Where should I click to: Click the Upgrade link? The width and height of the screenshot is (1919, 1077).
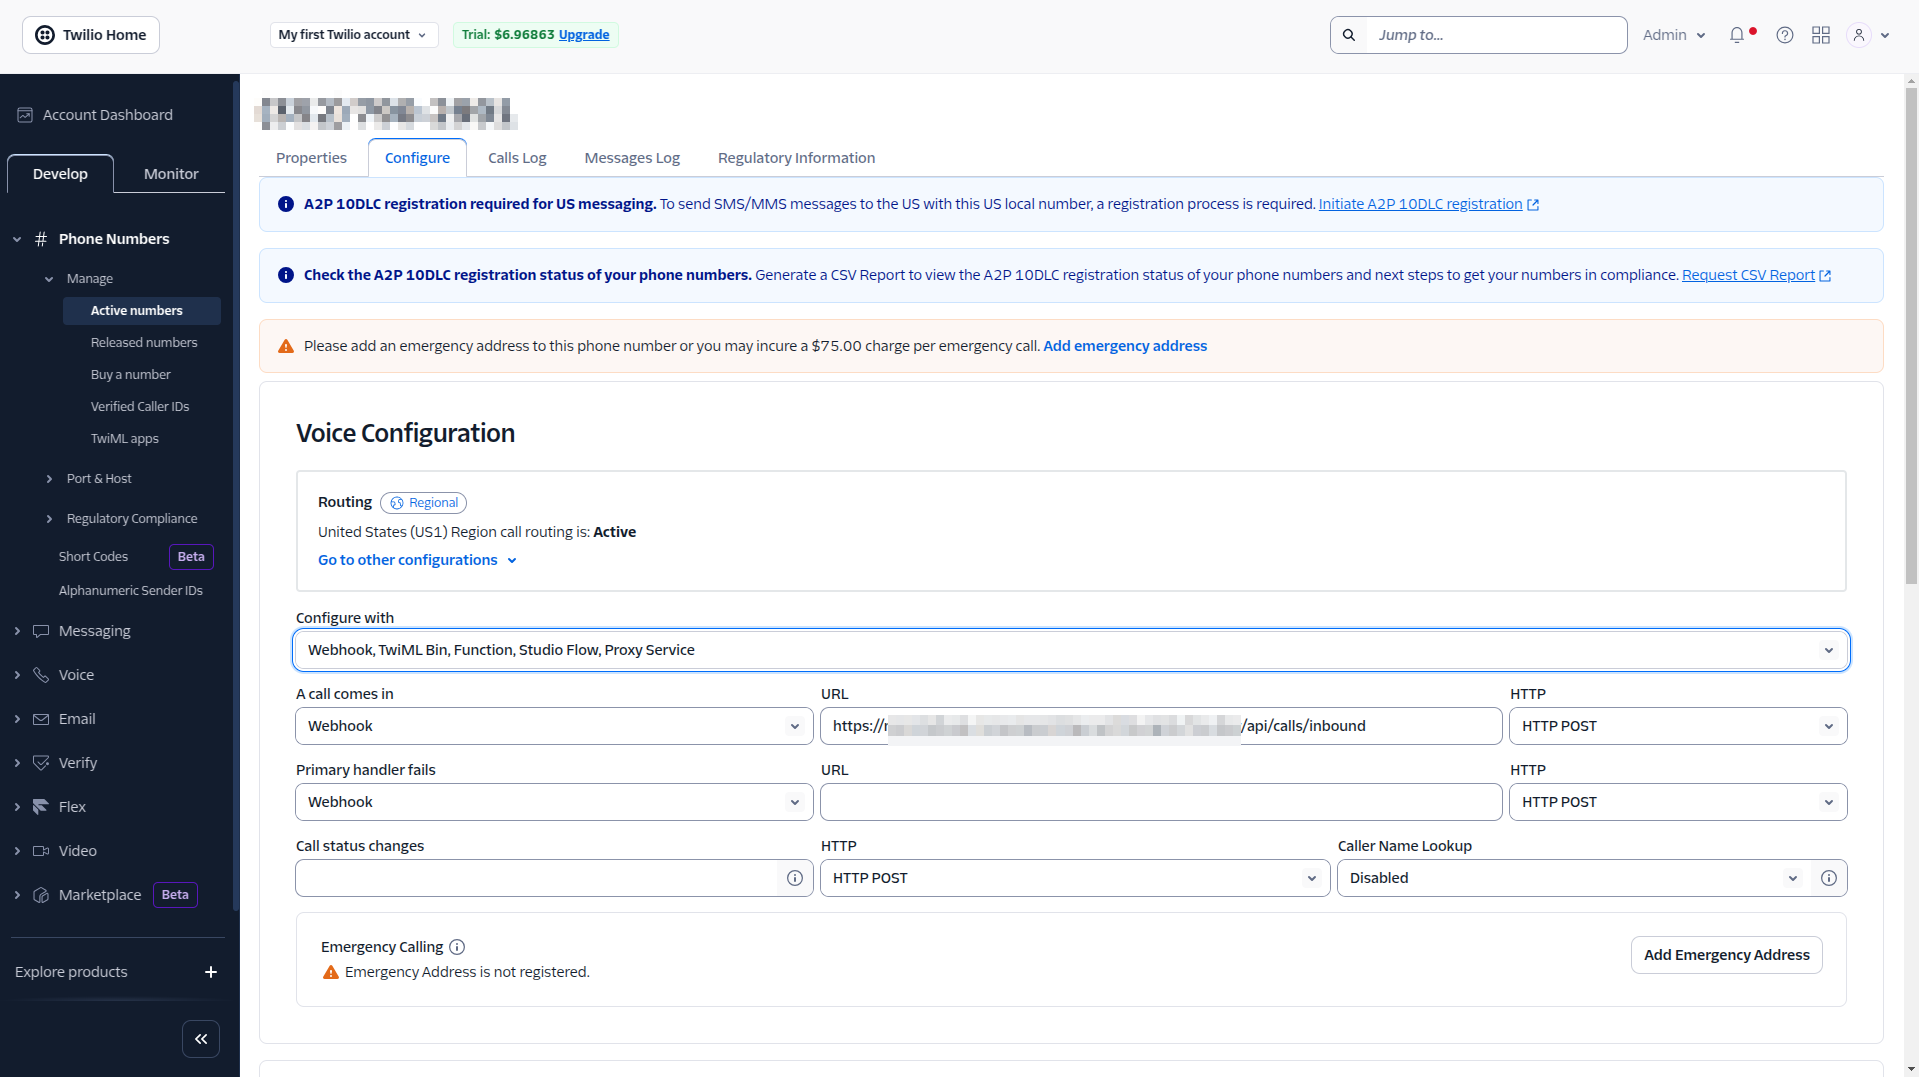584,35
